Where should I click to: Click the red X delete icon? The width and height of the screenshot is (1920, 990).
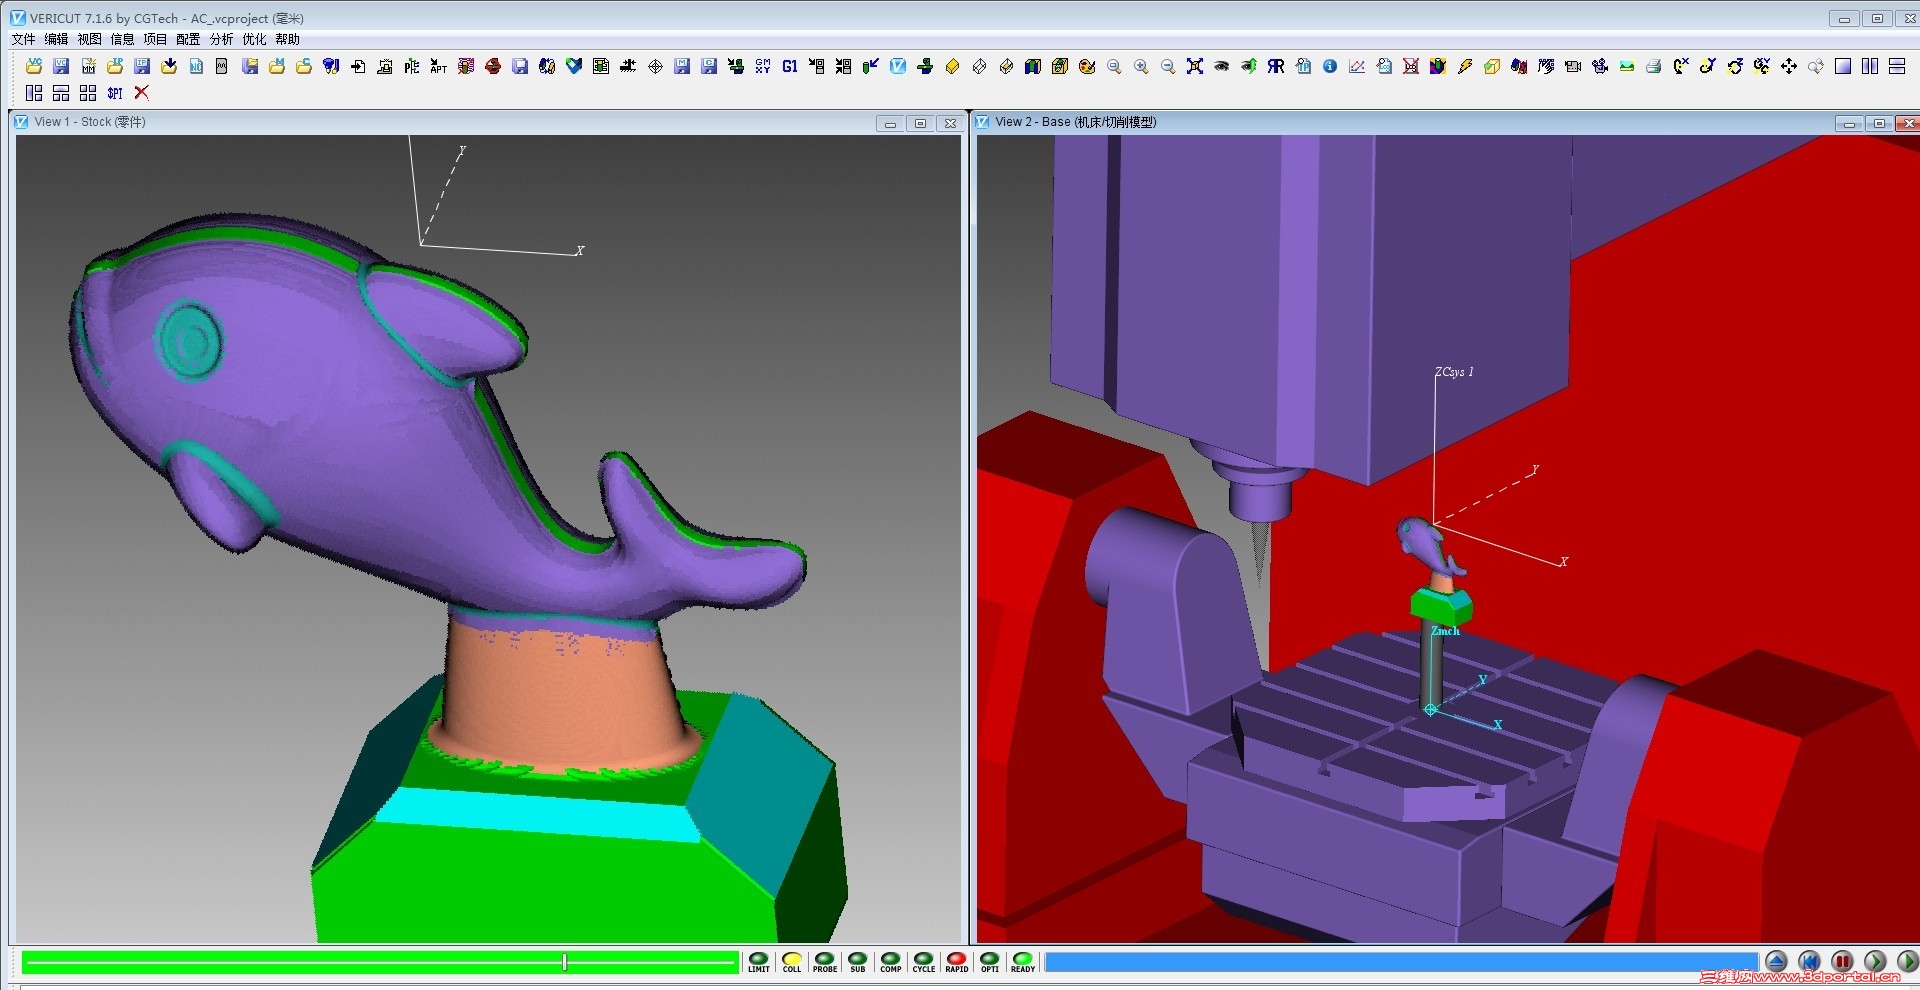(141, 92)
